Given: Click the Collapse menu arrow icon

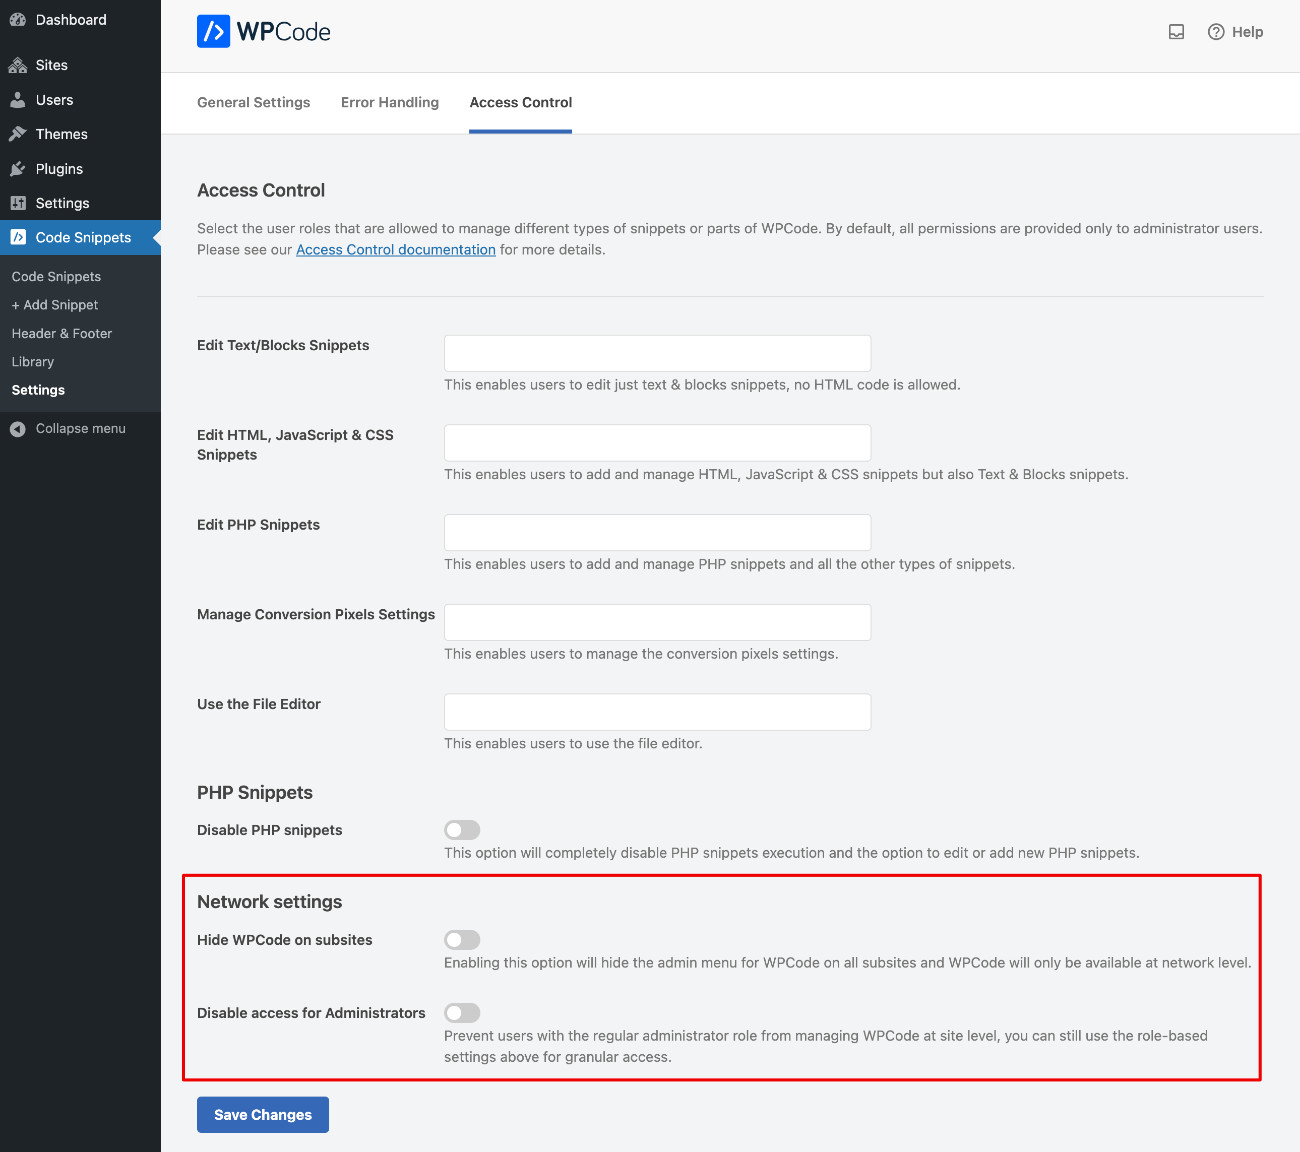Looking at the screenshot, I should [18, 429].
